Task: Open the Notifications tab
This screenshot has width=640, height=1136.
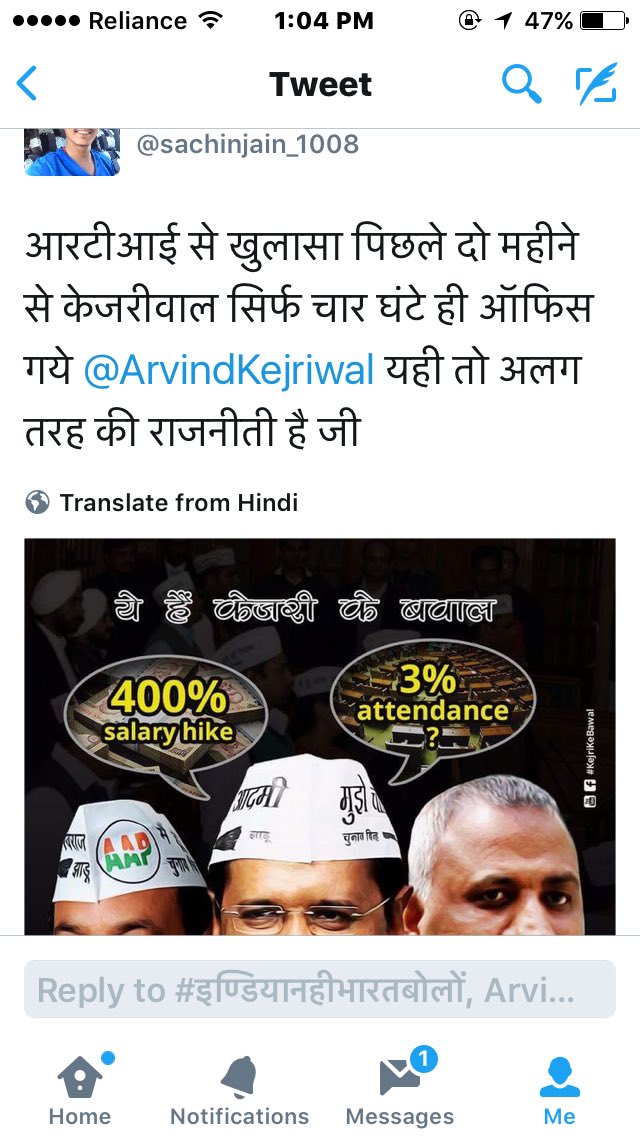Action: point(239,1089)
